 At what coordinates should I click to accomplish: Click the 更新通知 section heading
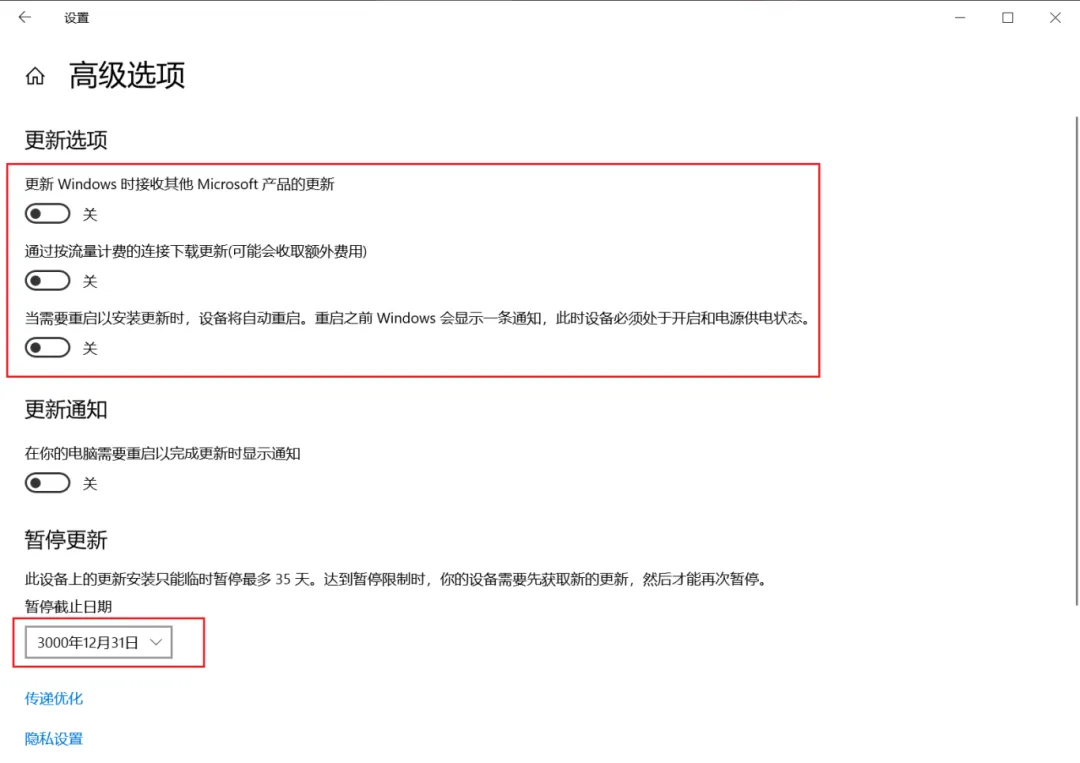66,410
